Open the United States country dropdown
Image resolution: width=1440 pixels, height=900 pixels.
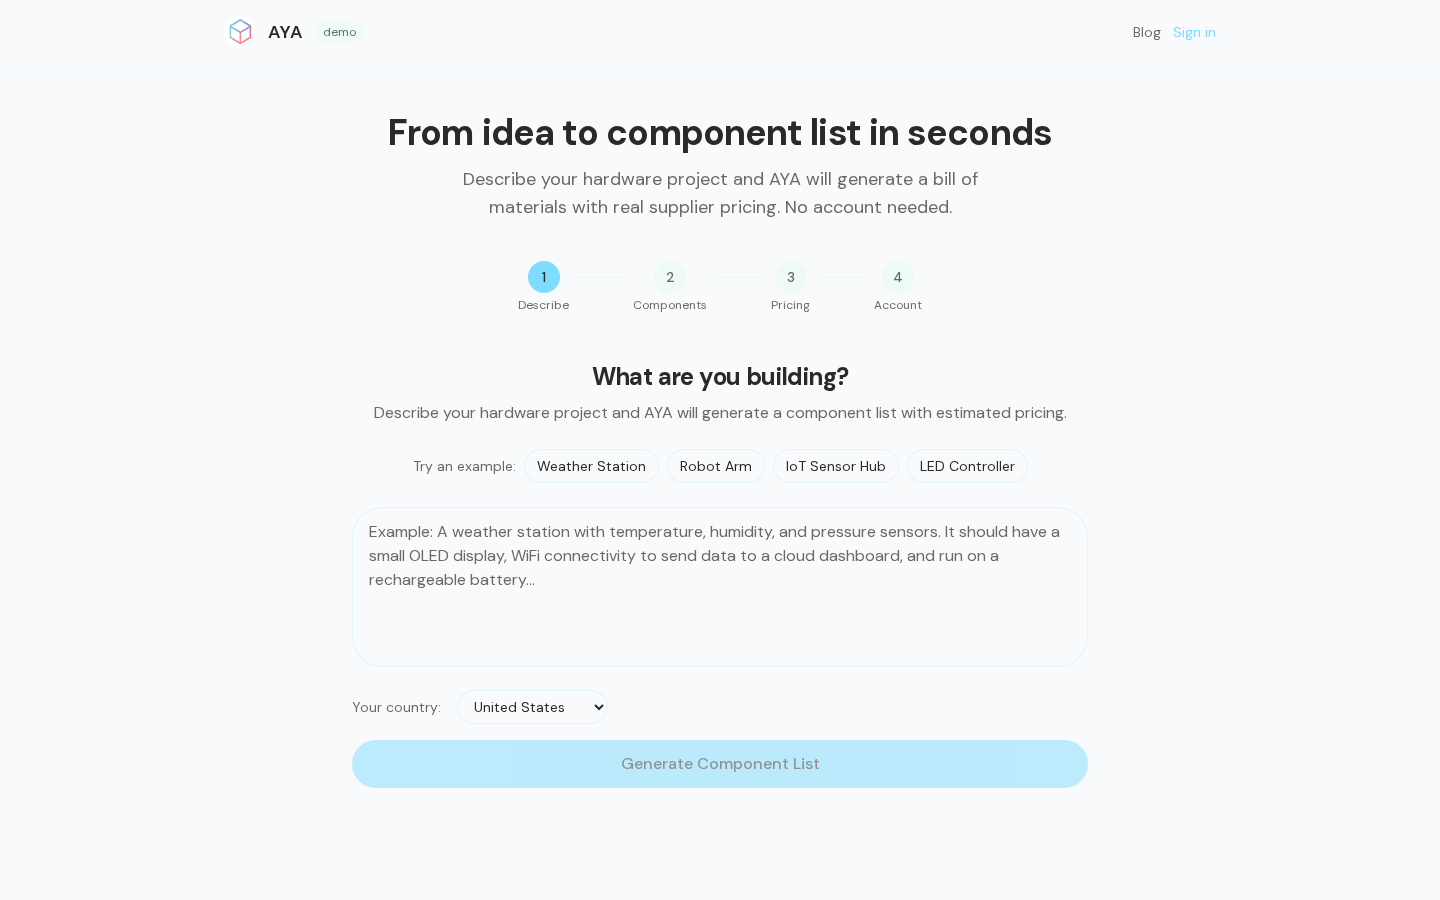pos(532,707)
